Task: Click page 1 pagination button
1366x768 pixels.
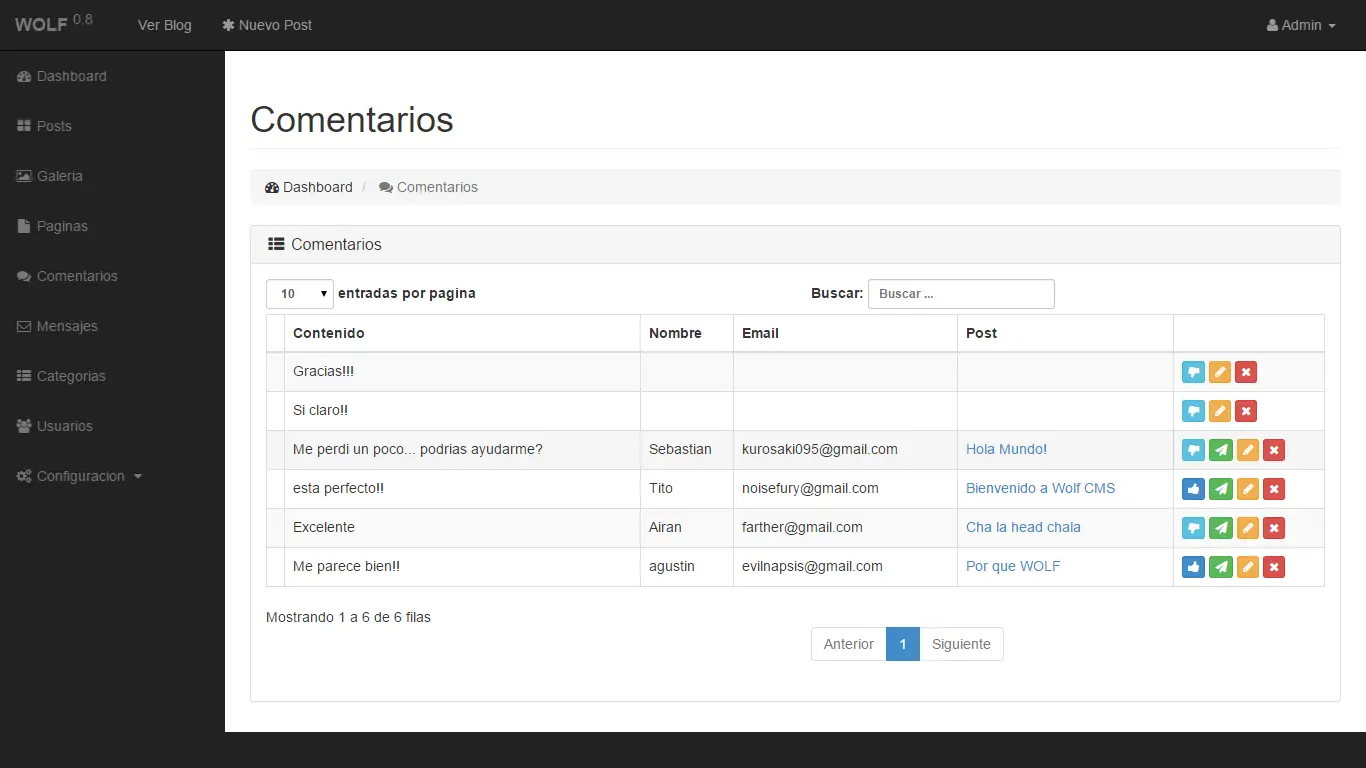Action: coord(903,644)
